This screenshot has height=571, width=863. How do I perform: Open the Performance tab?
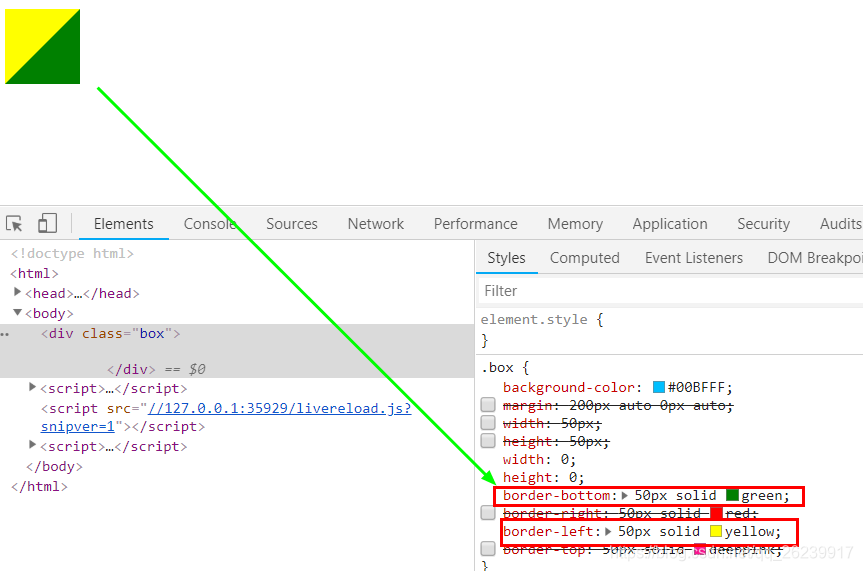(476, 224)
